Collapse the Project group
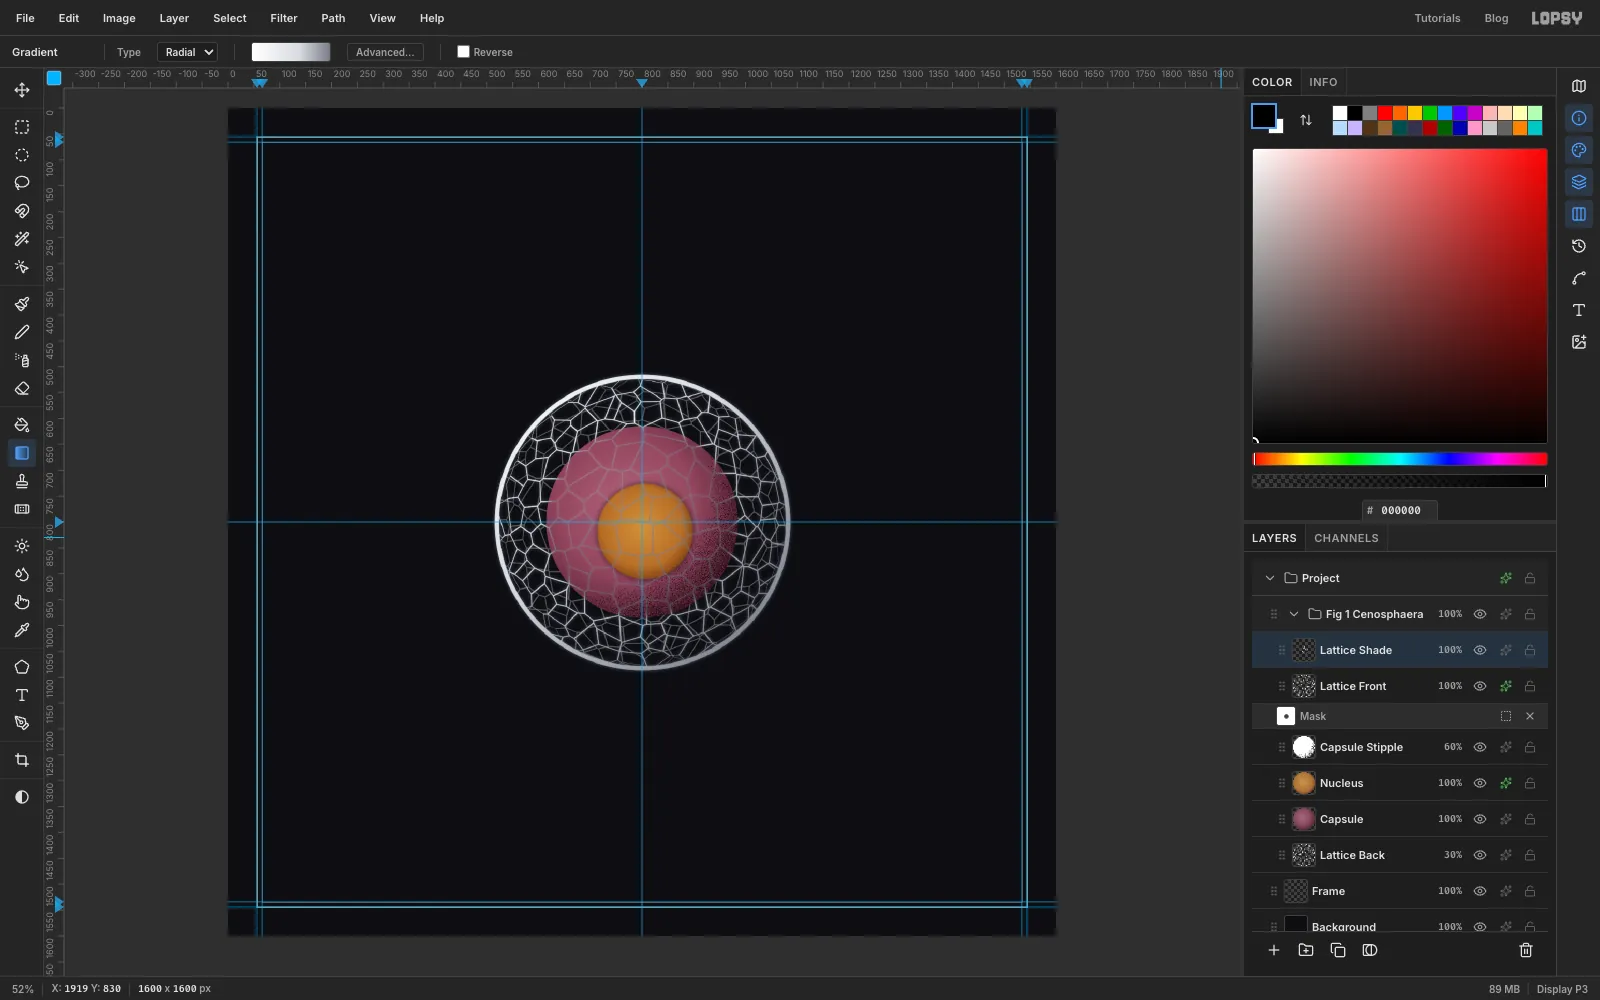1600x1000 pixels. tap(1270, 578)
